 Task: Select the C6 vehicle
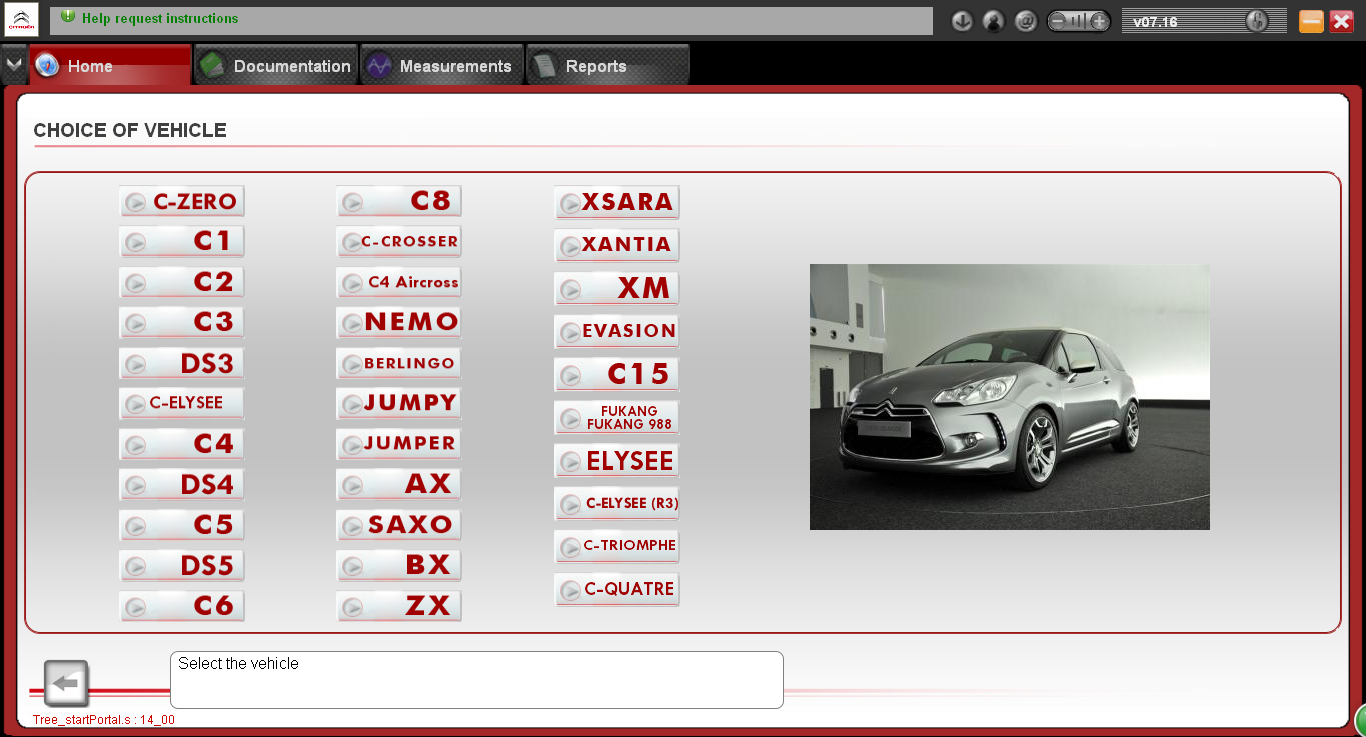click(182, 606)
